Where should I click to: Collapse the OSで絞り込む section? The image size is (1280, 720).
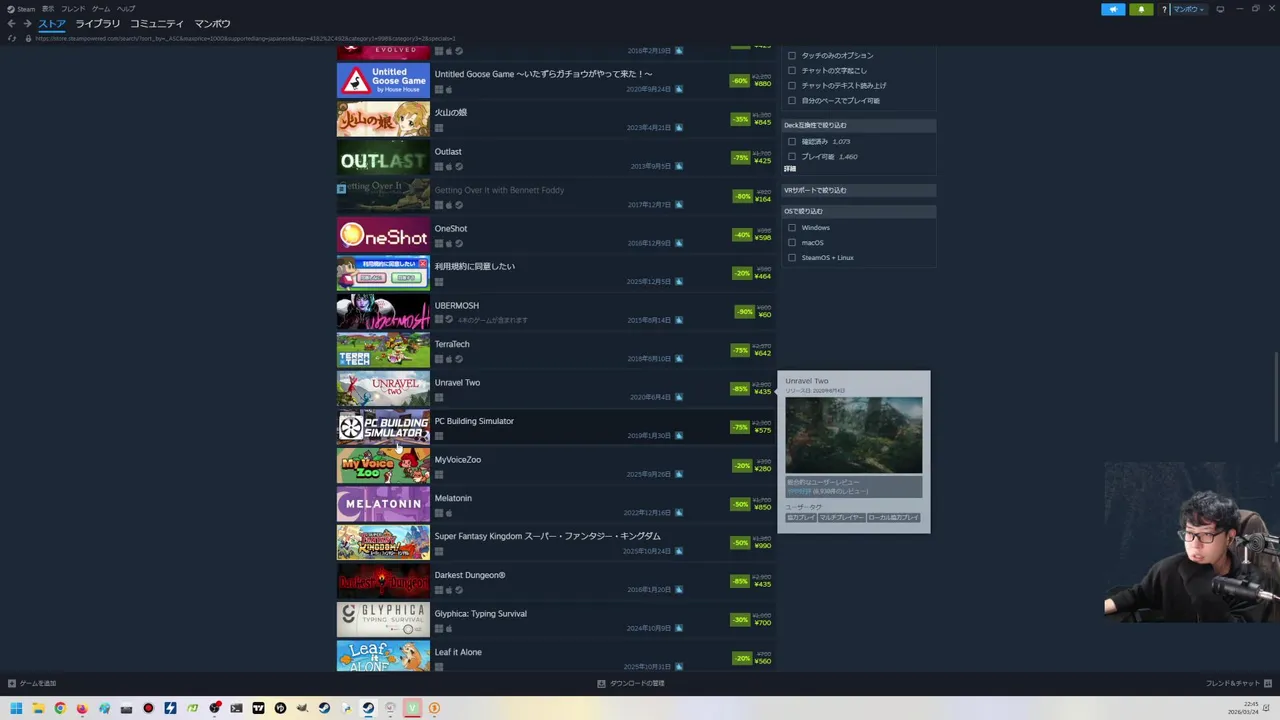click(858, 211)
